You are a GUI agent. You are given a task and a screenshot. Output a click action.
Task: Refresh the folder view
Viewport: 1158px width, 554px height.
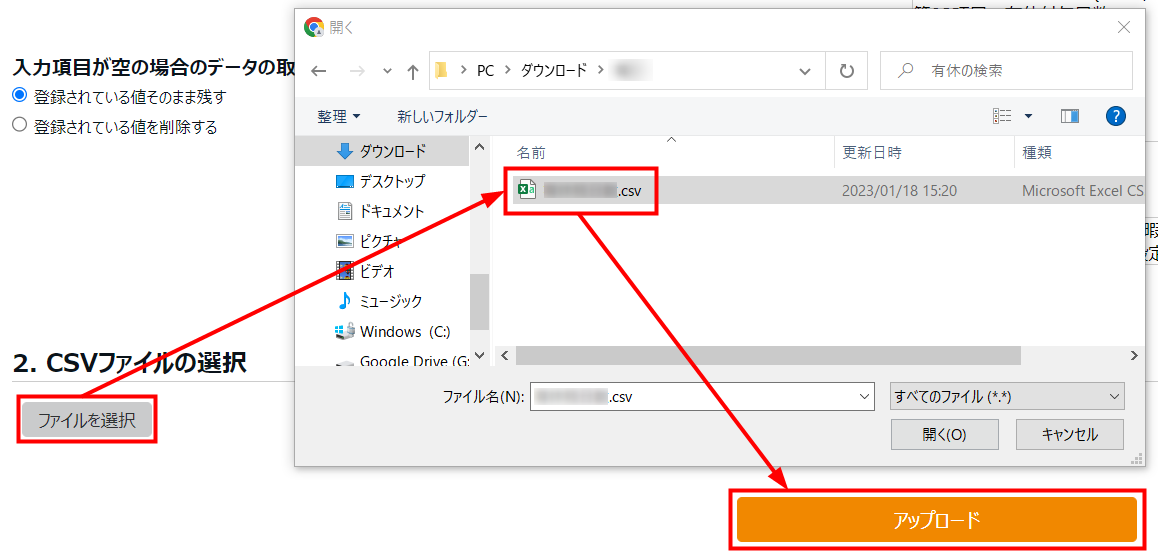coord(847,71)
